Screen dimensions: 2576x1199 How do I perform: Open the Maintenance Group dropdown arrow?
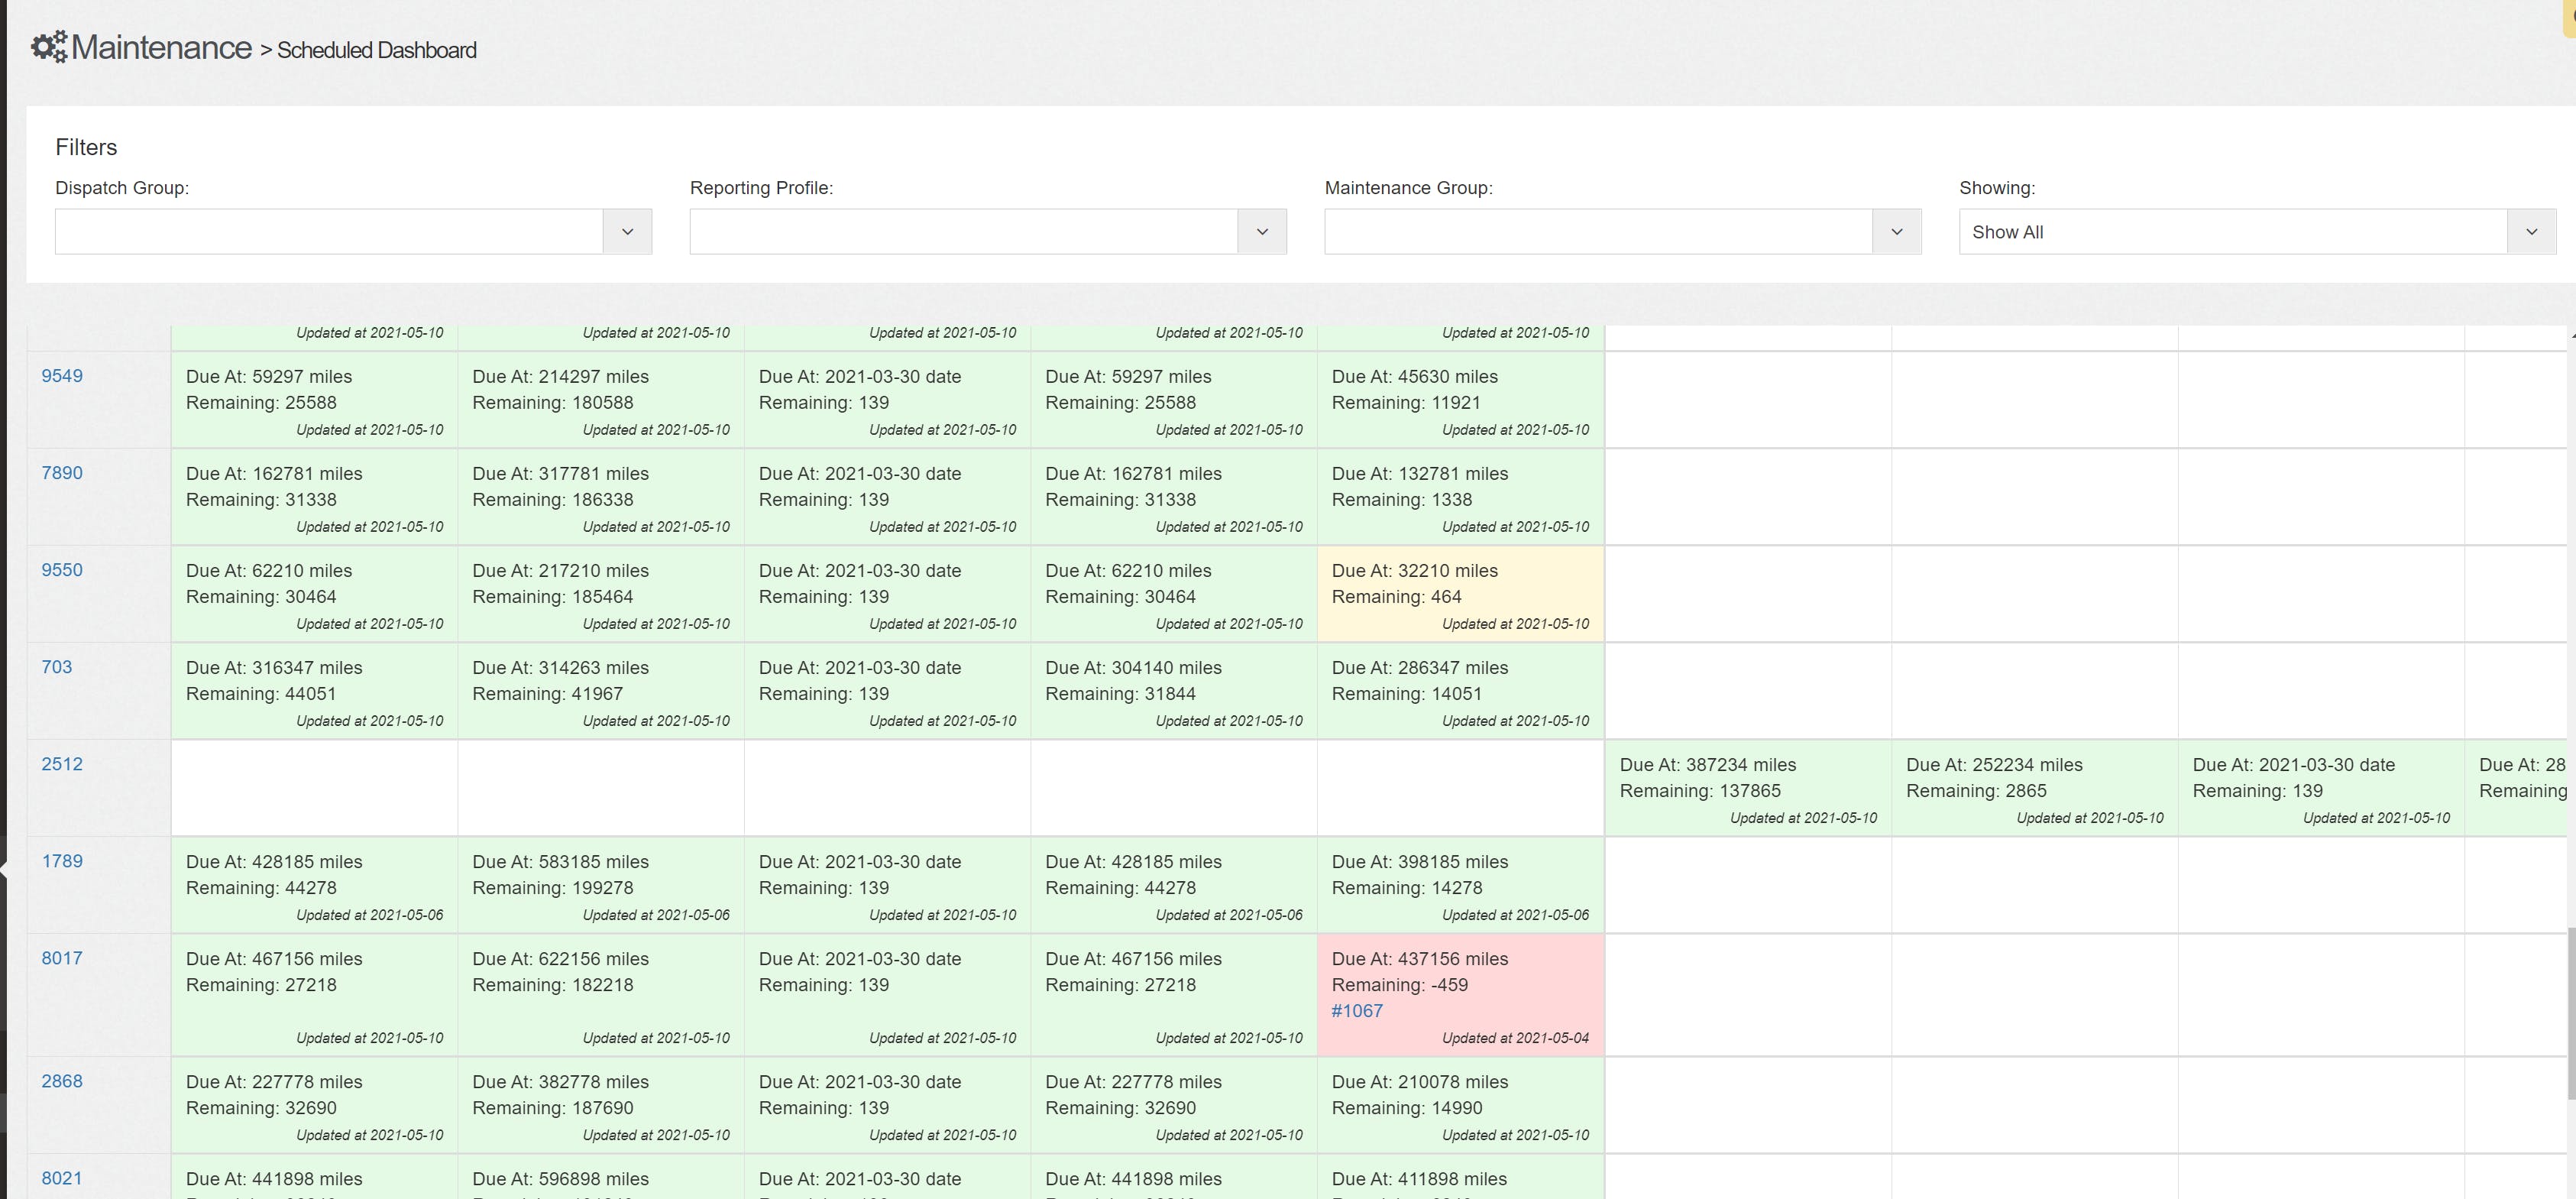point(1896,232)
